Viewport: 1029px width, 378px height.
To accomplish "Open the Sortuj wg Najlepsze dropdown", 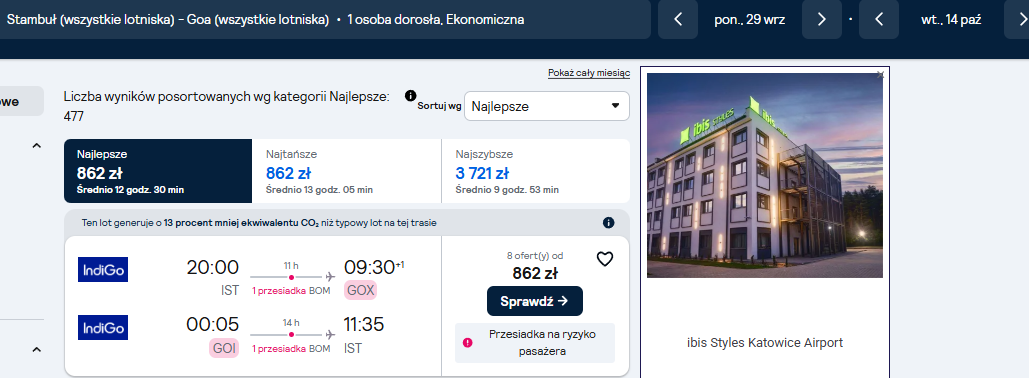I will pyautogui.click(x=547, y=106).
